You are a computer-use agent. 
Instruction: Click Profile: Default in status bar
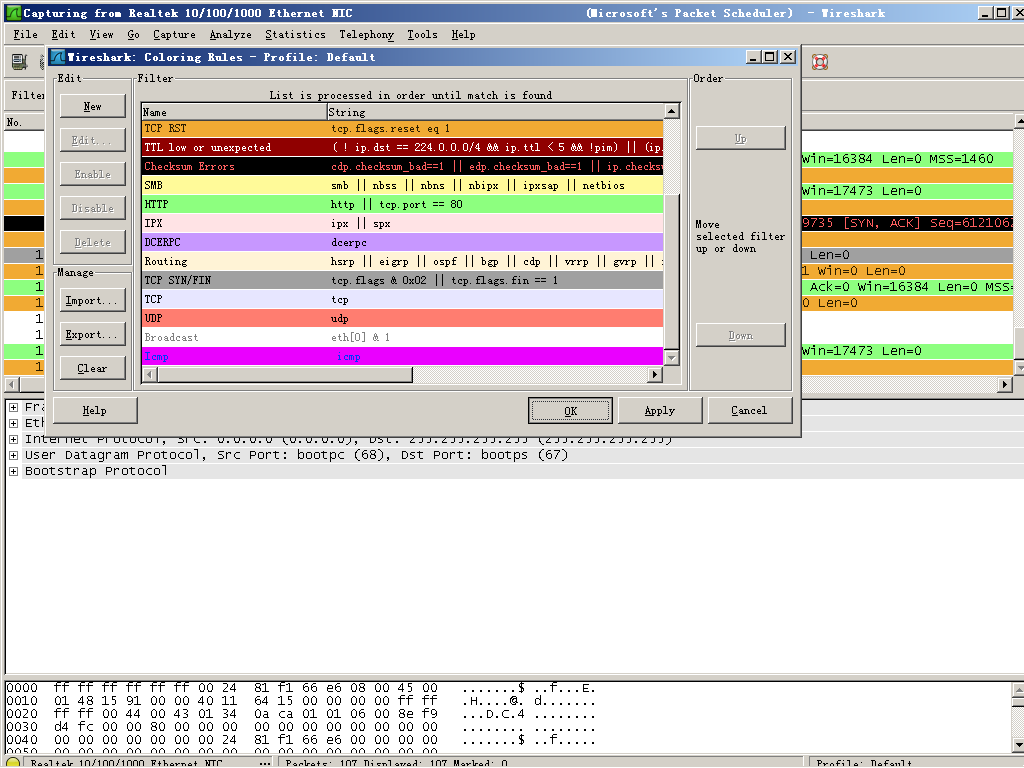point(865,763)
